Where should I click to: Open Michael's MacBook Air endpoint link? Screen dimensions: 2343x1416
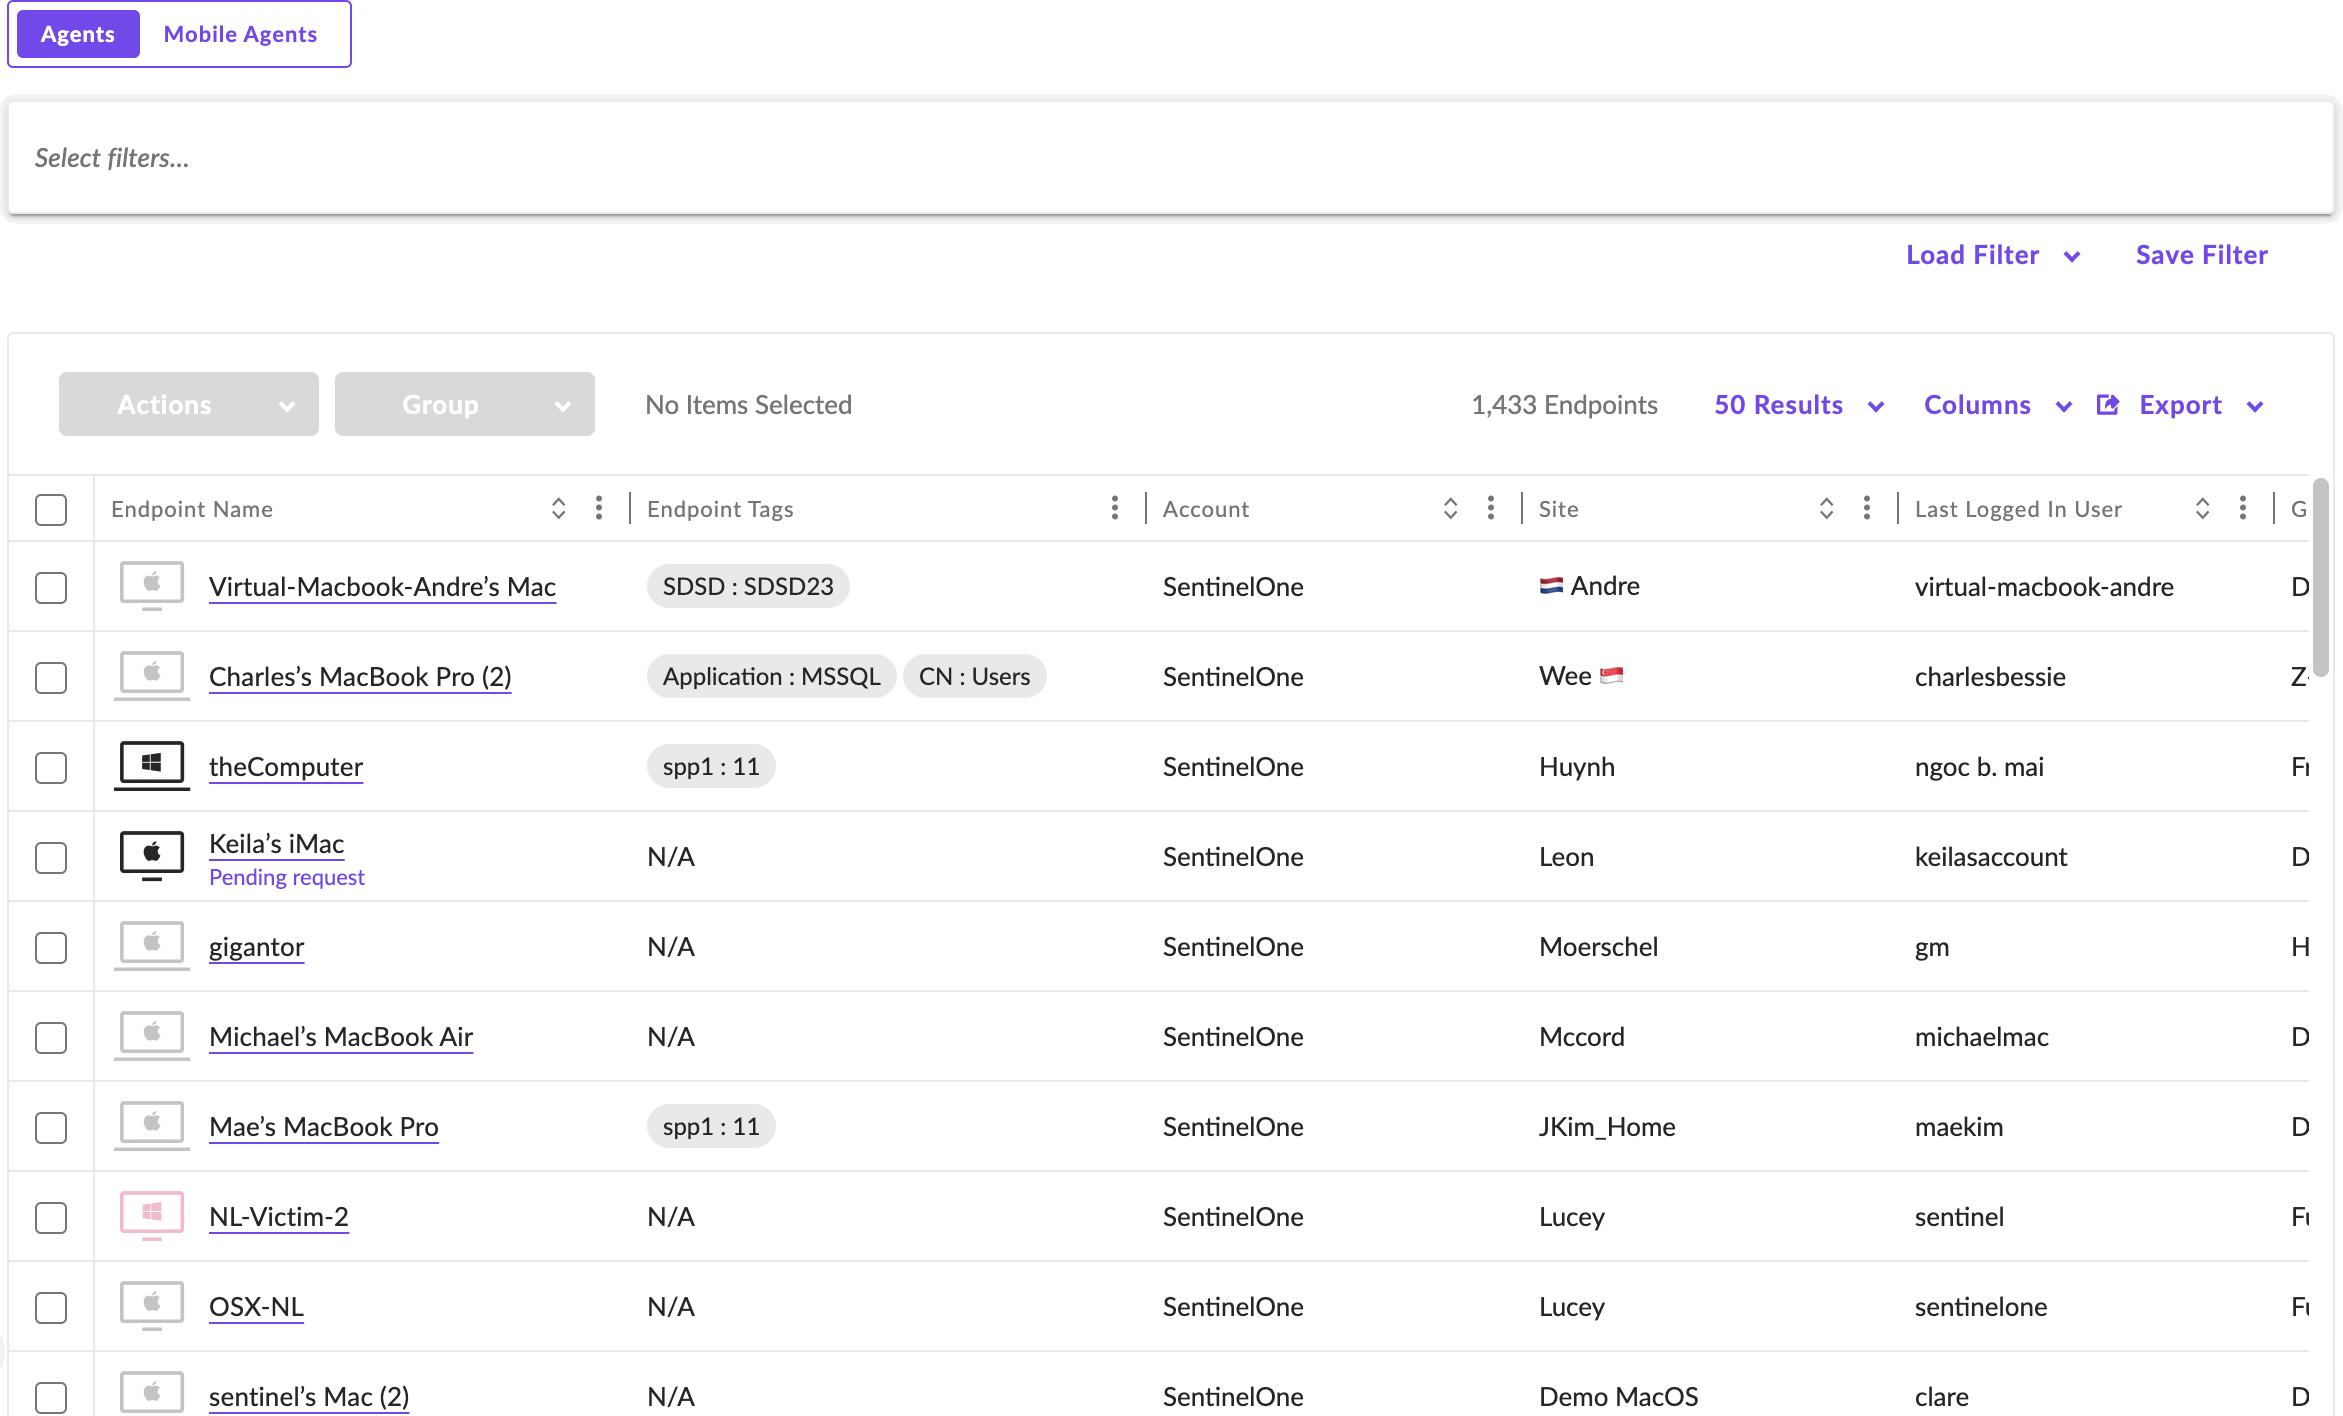point(341,1037)
